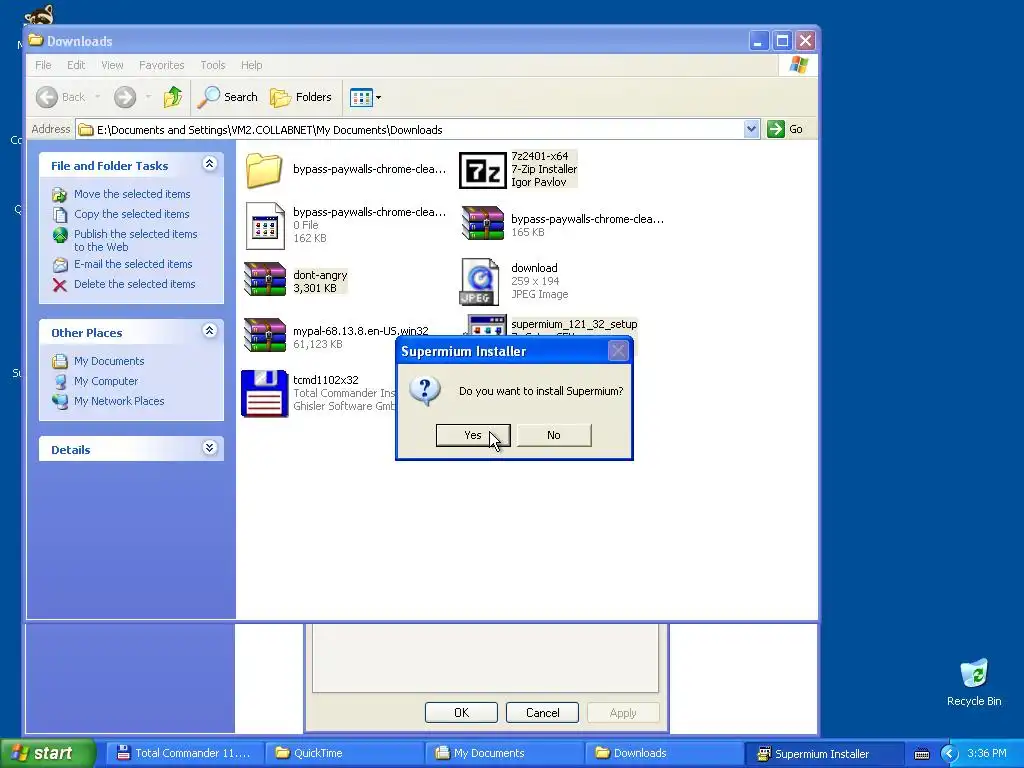Viewport: 1024px width, 768px height.
Task: Select the bypass-paywalls folder icon
Action: (x=264, y=170)
